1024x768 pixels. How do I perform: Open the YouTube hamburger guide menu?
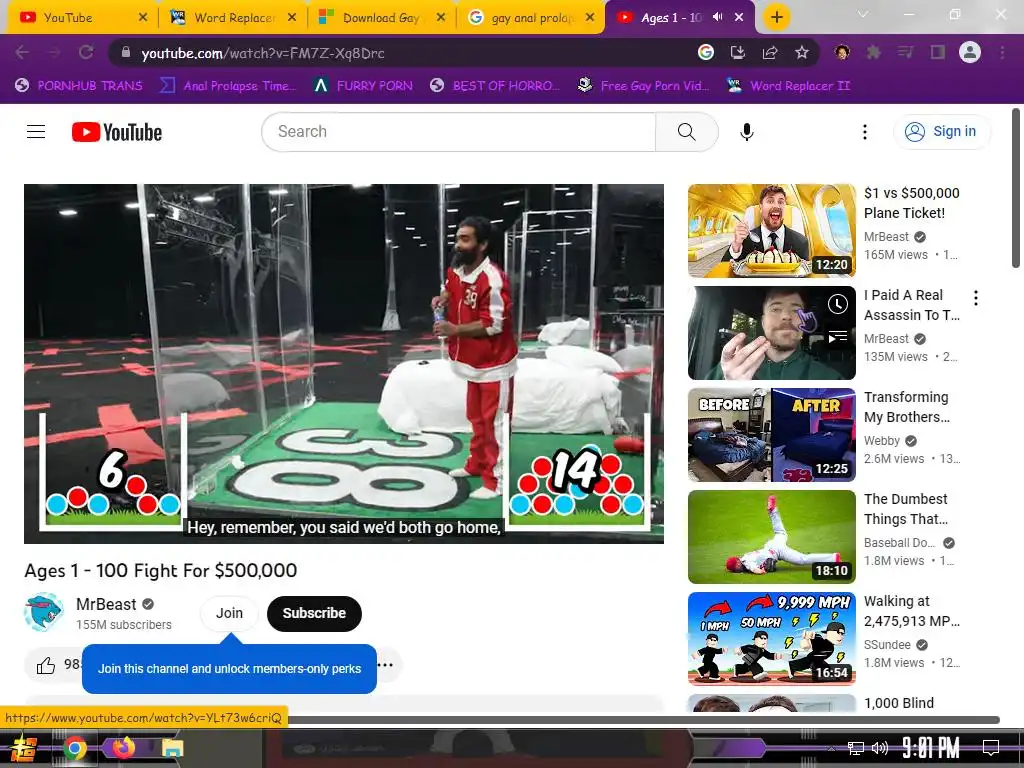coord(36,132)
